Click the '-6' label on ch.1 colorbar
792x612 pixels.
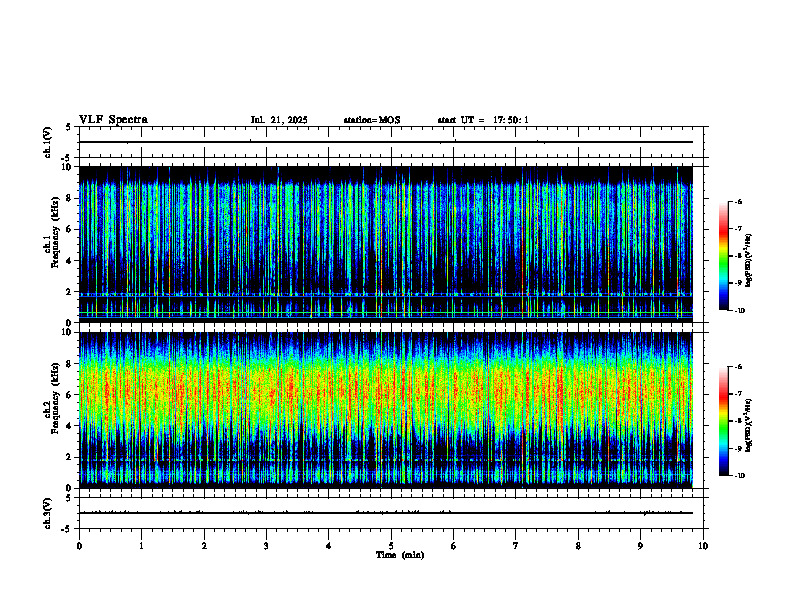738,202
